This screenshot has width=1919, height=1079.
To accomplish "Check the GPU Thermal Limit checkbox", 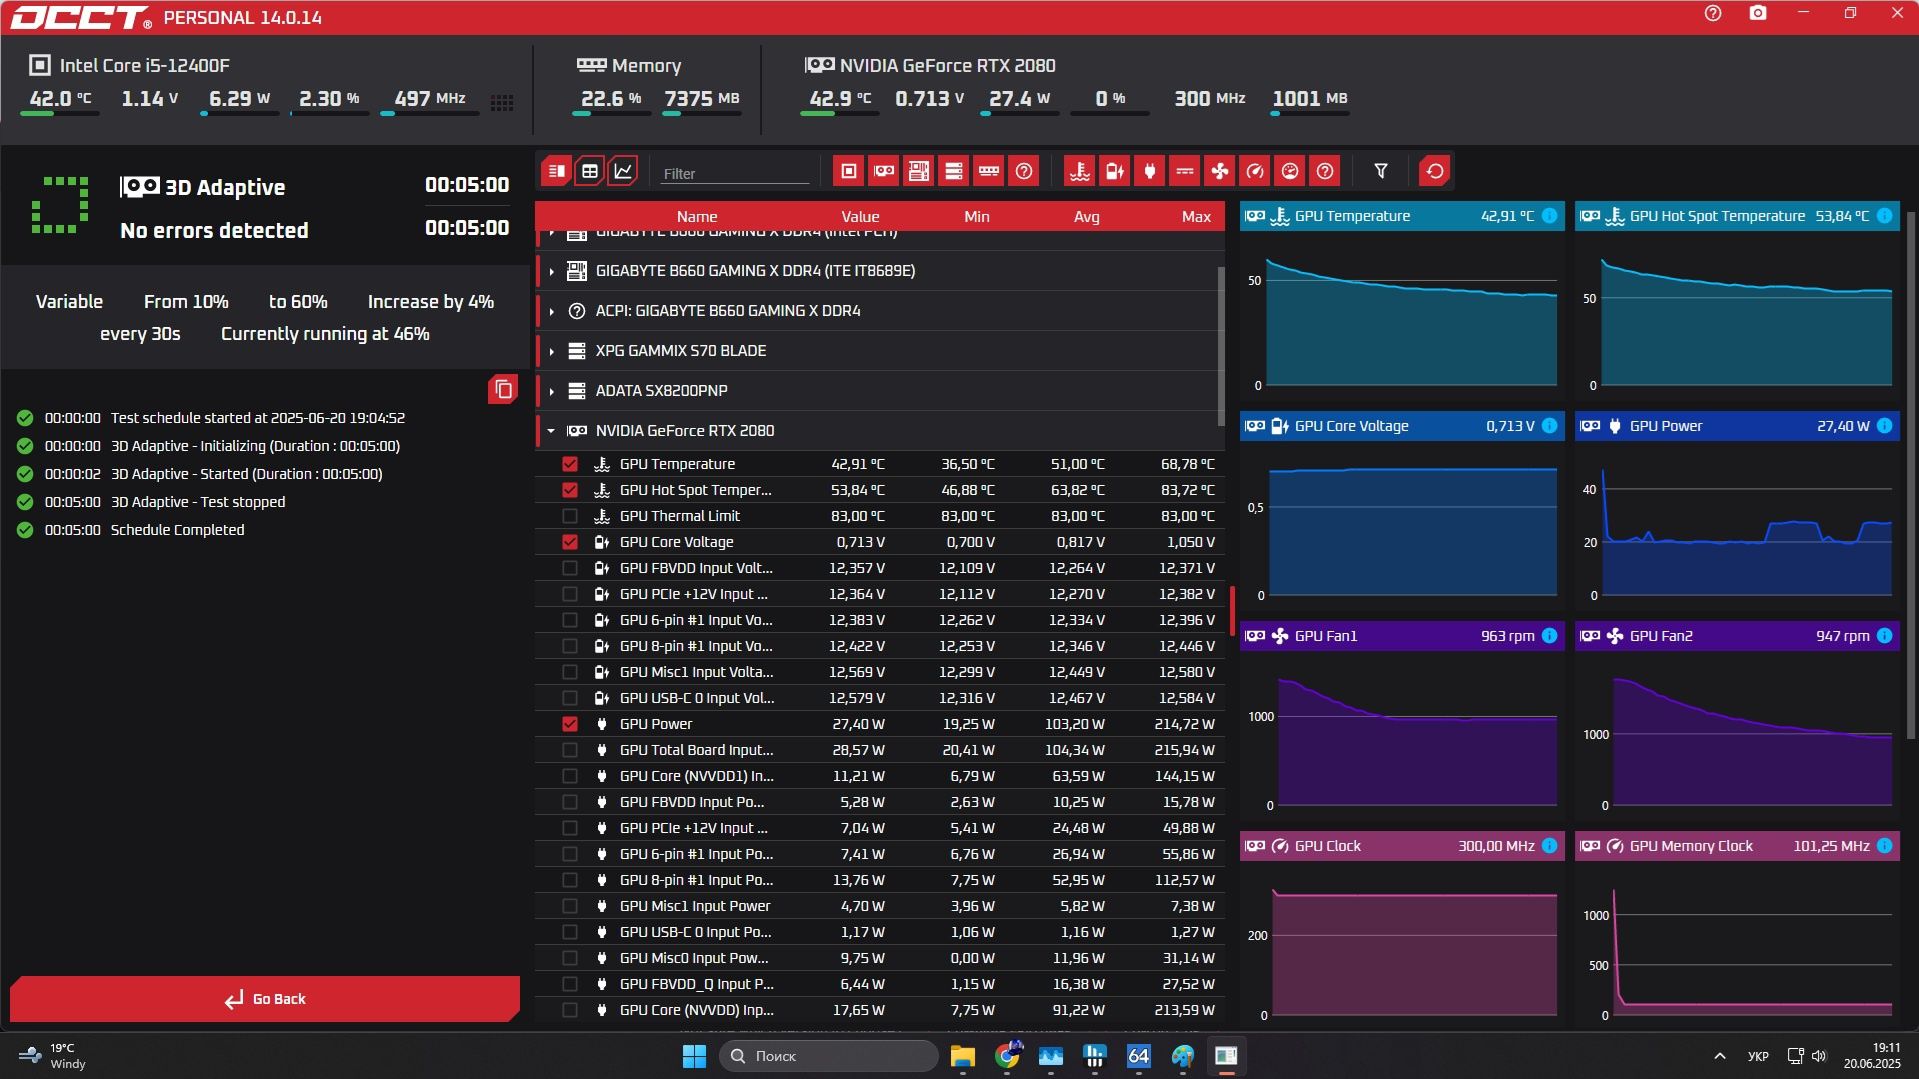I will (x=570, y=516).
